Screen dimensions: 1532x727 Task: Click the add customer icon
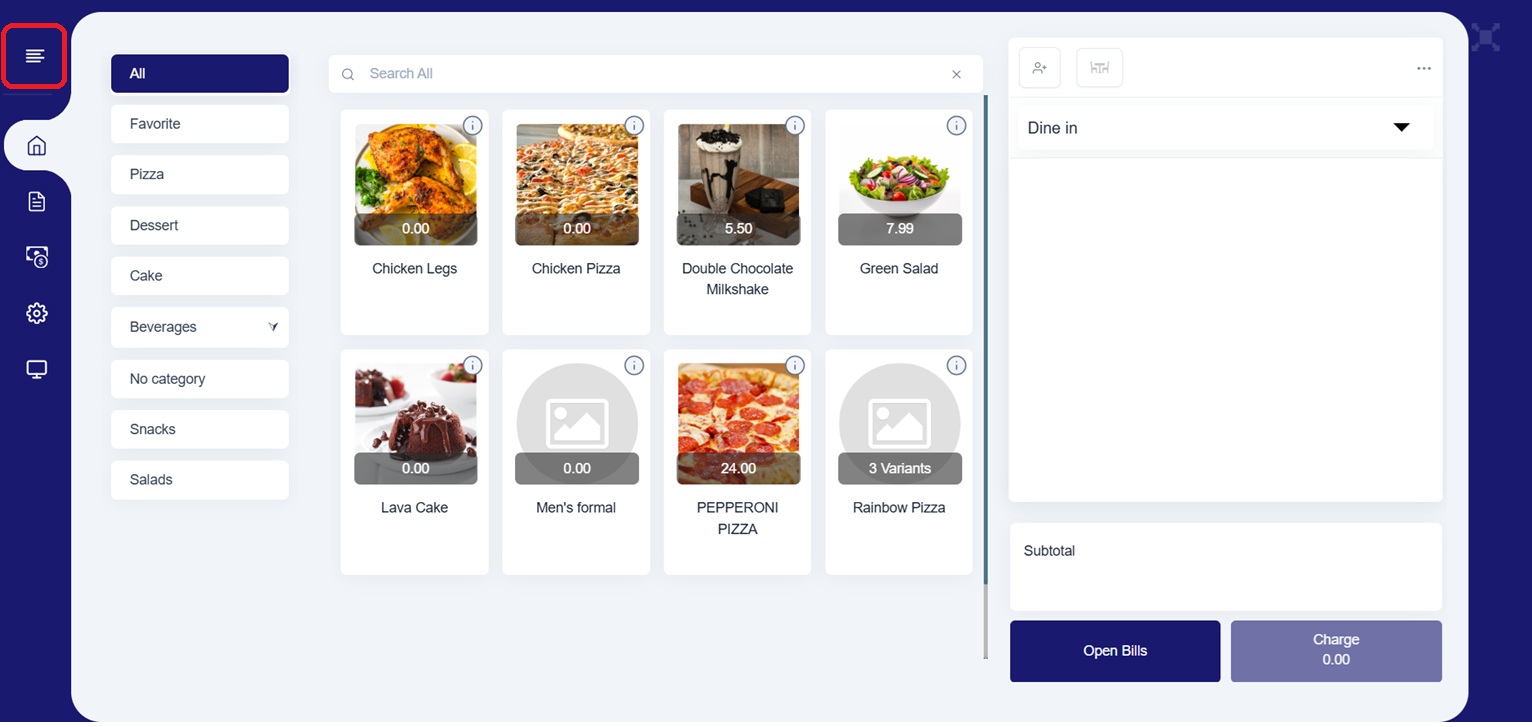(1040, 68)
